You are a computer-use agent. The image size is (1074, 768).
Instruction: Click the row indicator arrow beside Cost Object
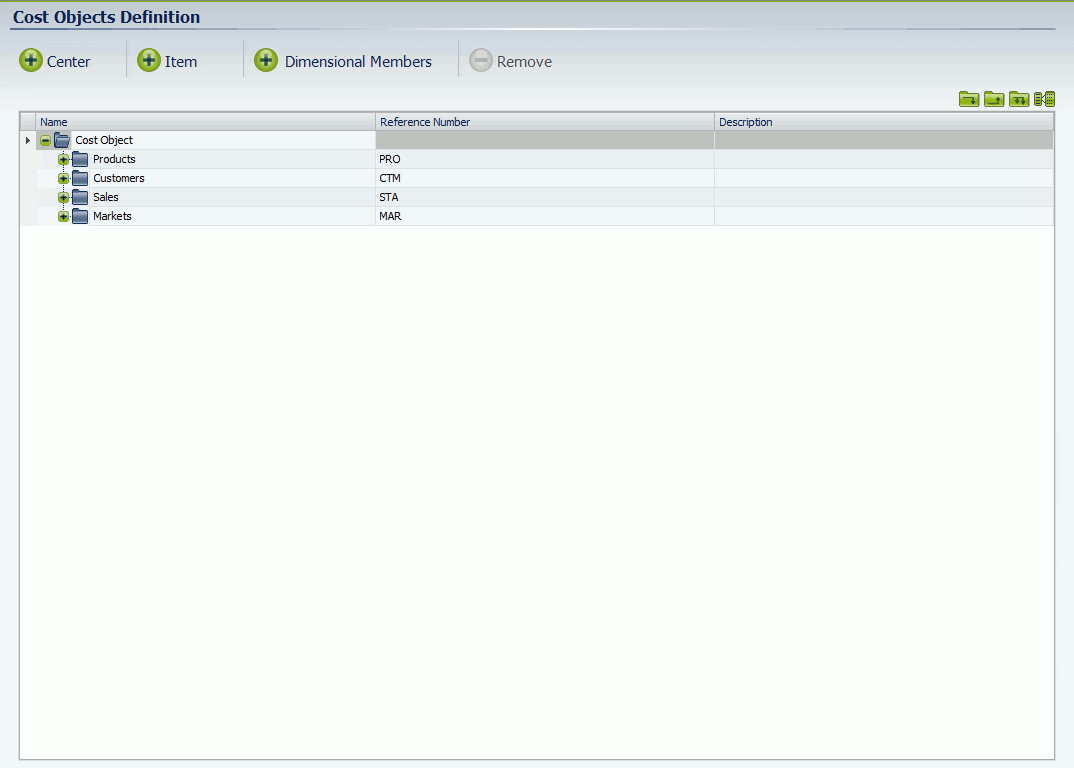tap(27, 140)
